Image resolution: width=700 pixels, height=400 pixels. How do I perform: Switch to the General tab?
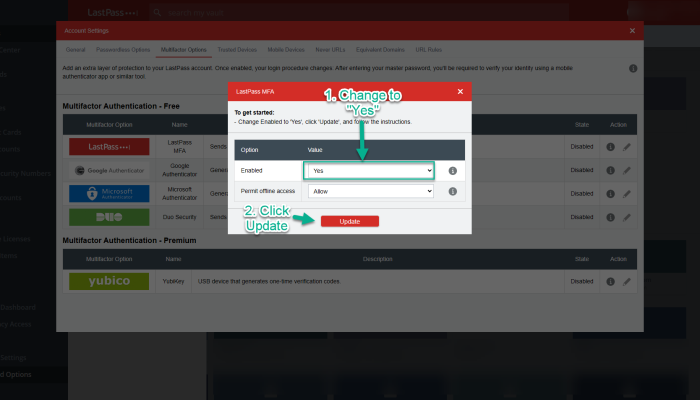tap(75, 50)
